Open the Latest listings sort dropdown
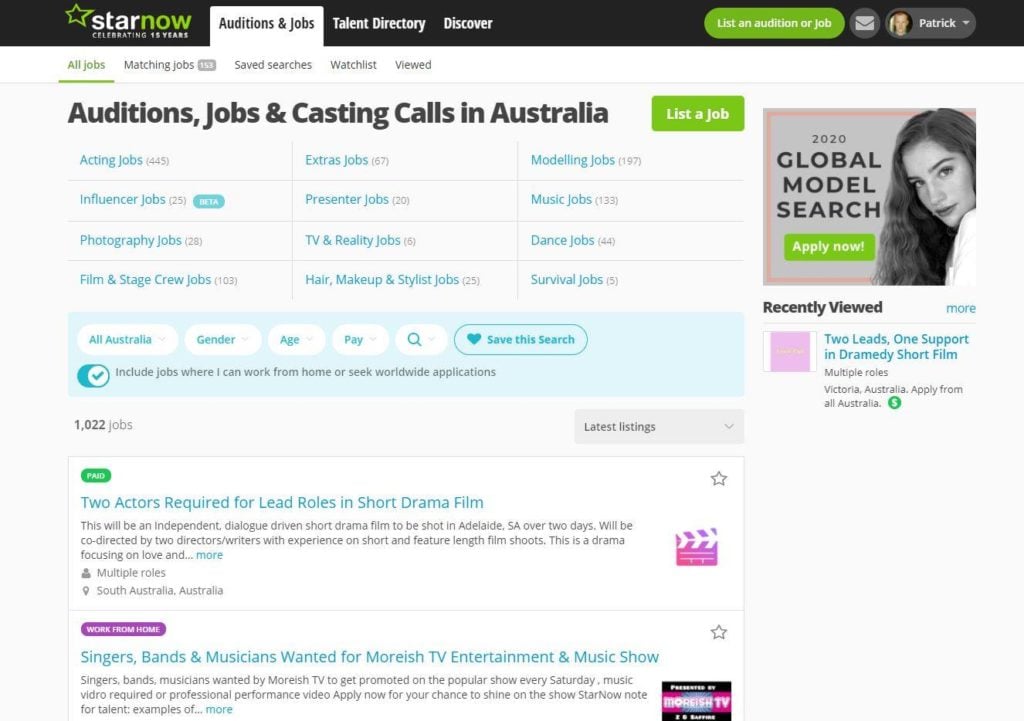The image size is (1024, 721). tap(659, 426)
